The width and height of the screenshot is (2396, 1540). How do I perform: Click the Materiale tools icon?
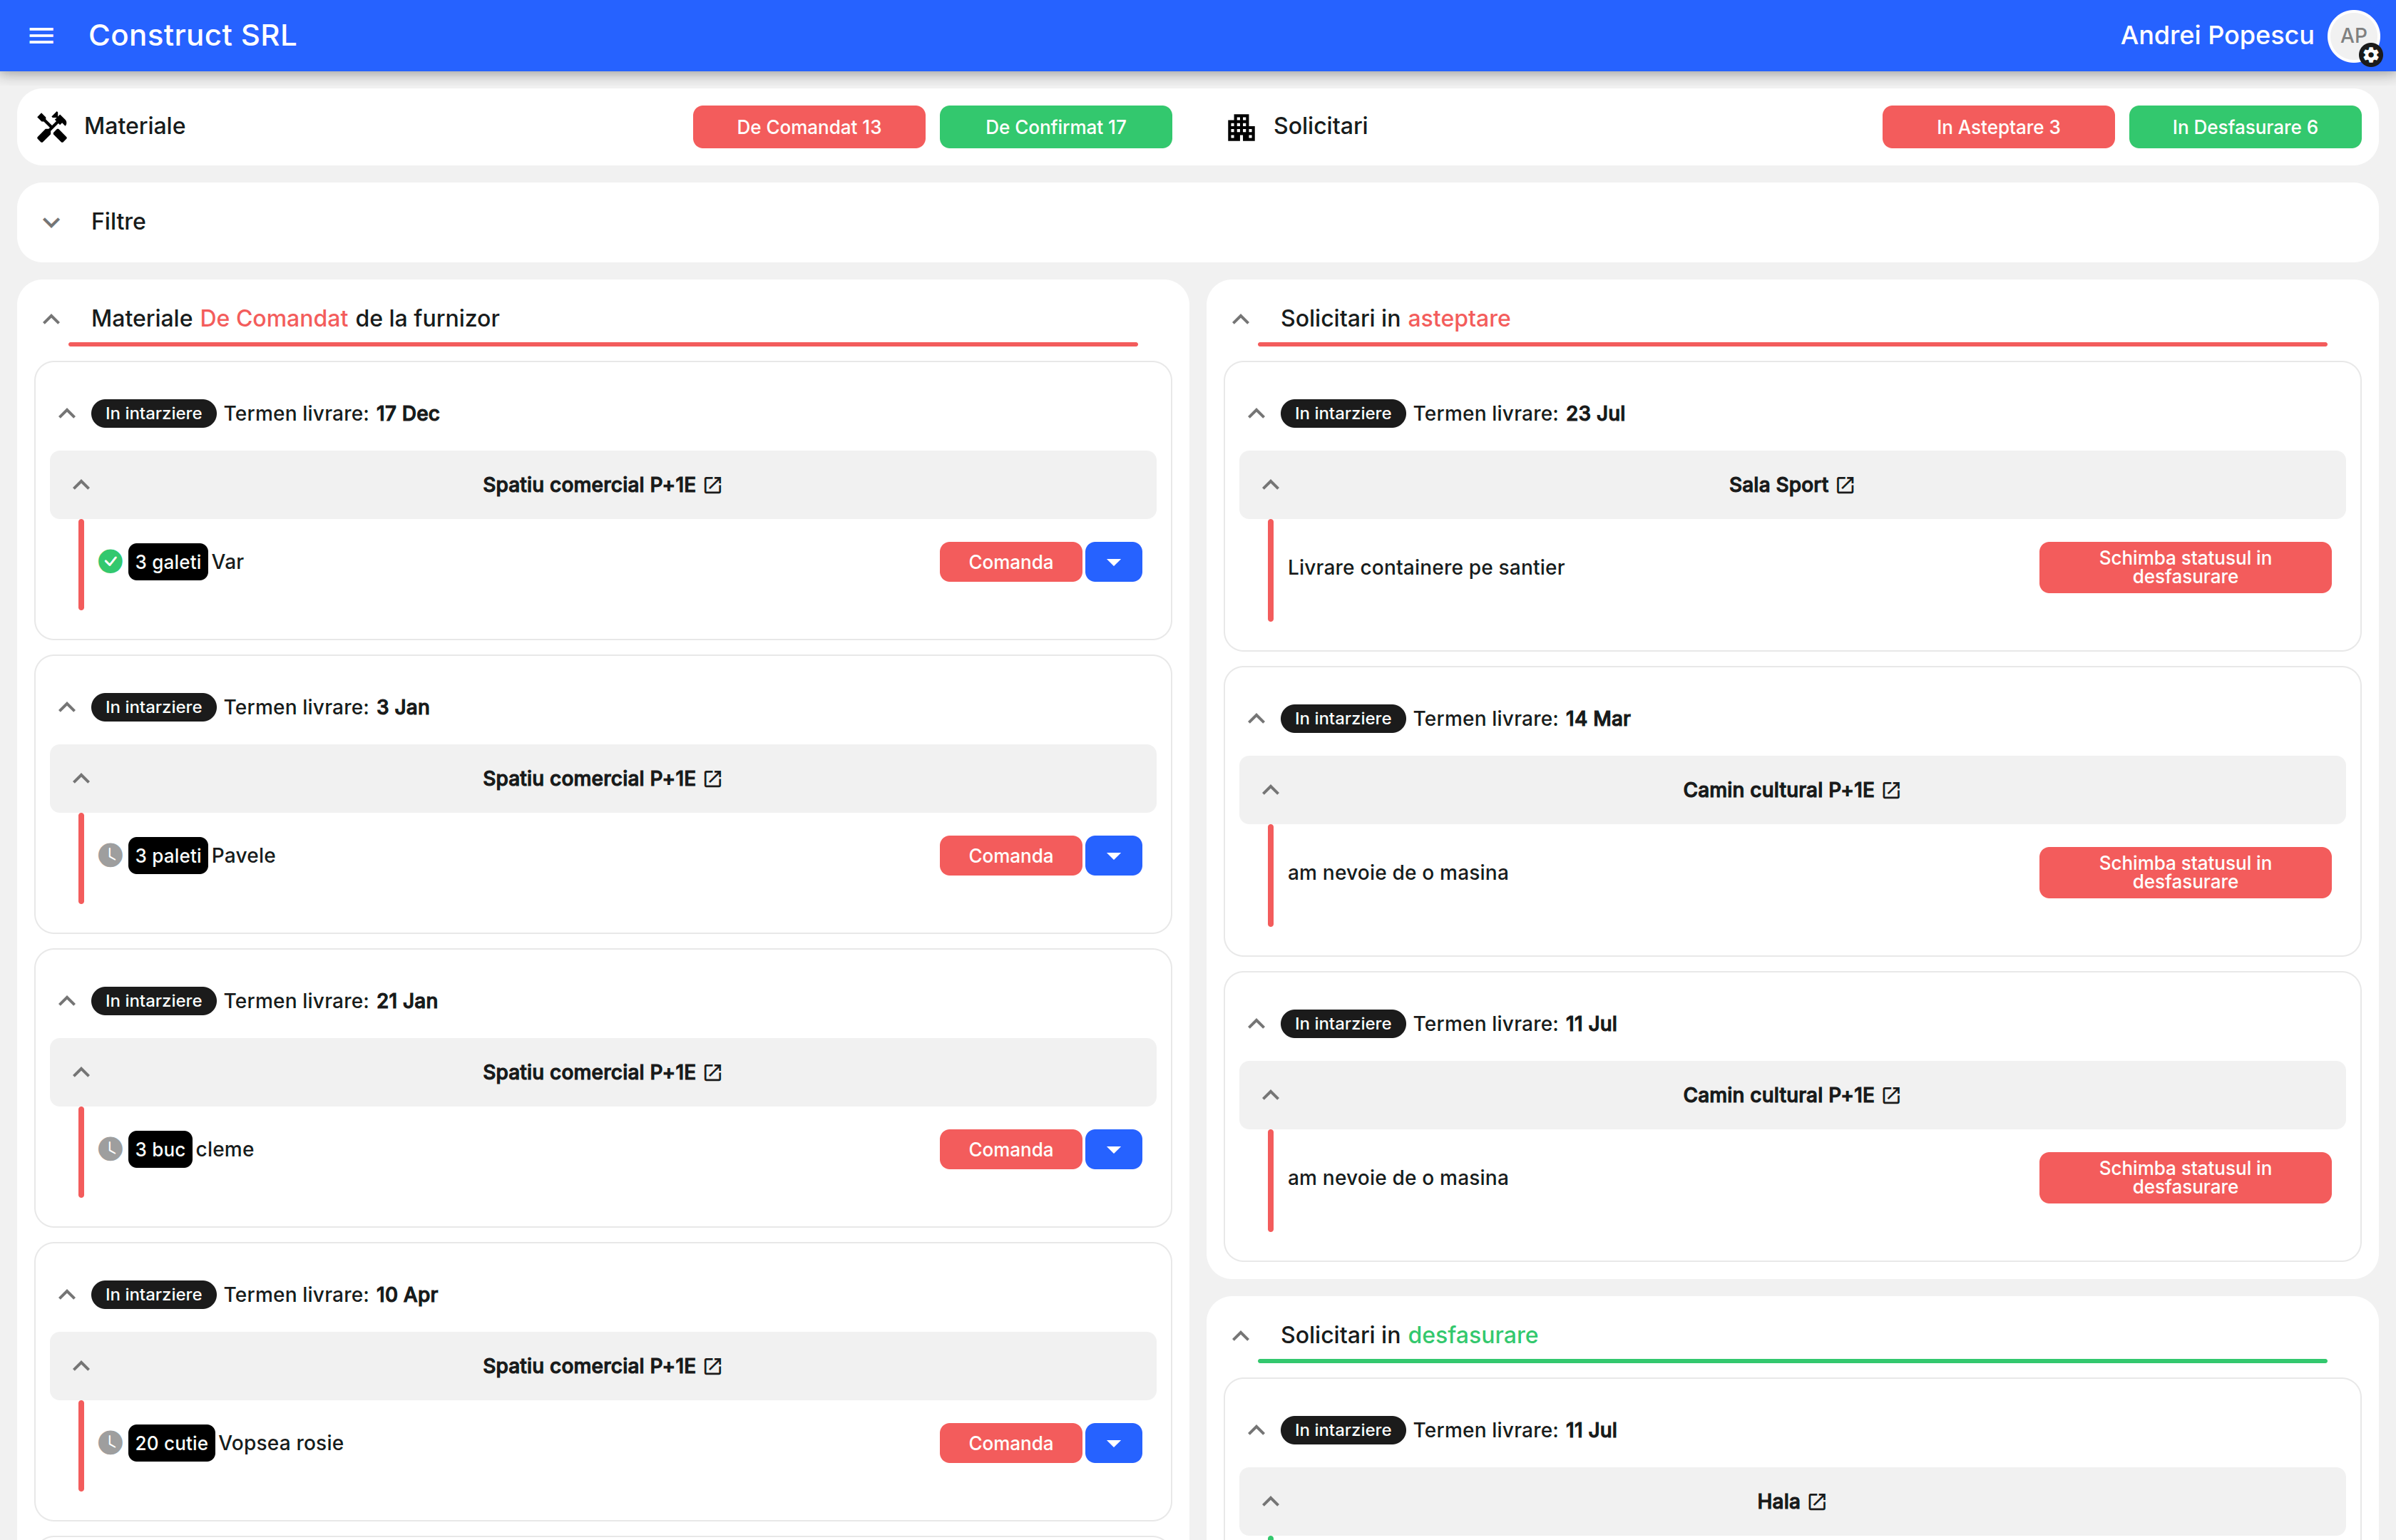[52, 127]
